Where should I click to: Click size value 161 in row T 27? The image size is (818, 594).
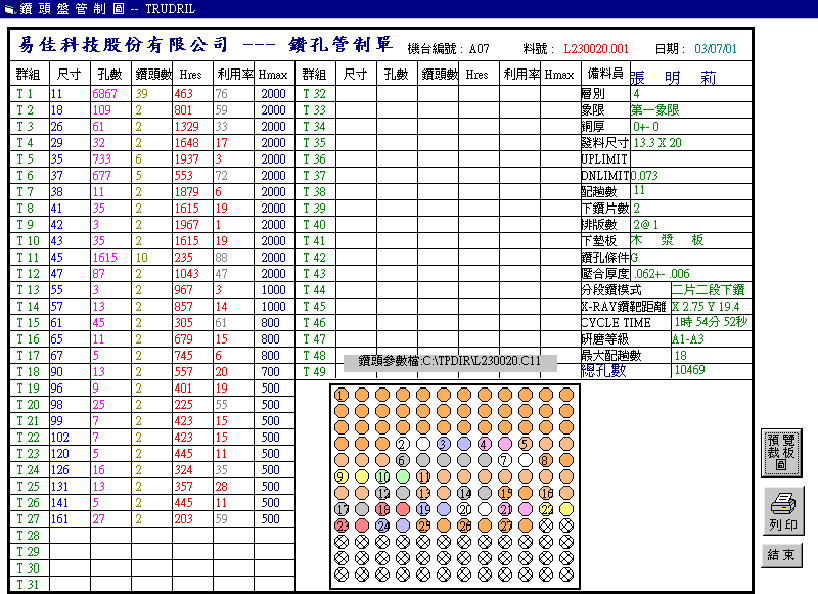[59, 519]
